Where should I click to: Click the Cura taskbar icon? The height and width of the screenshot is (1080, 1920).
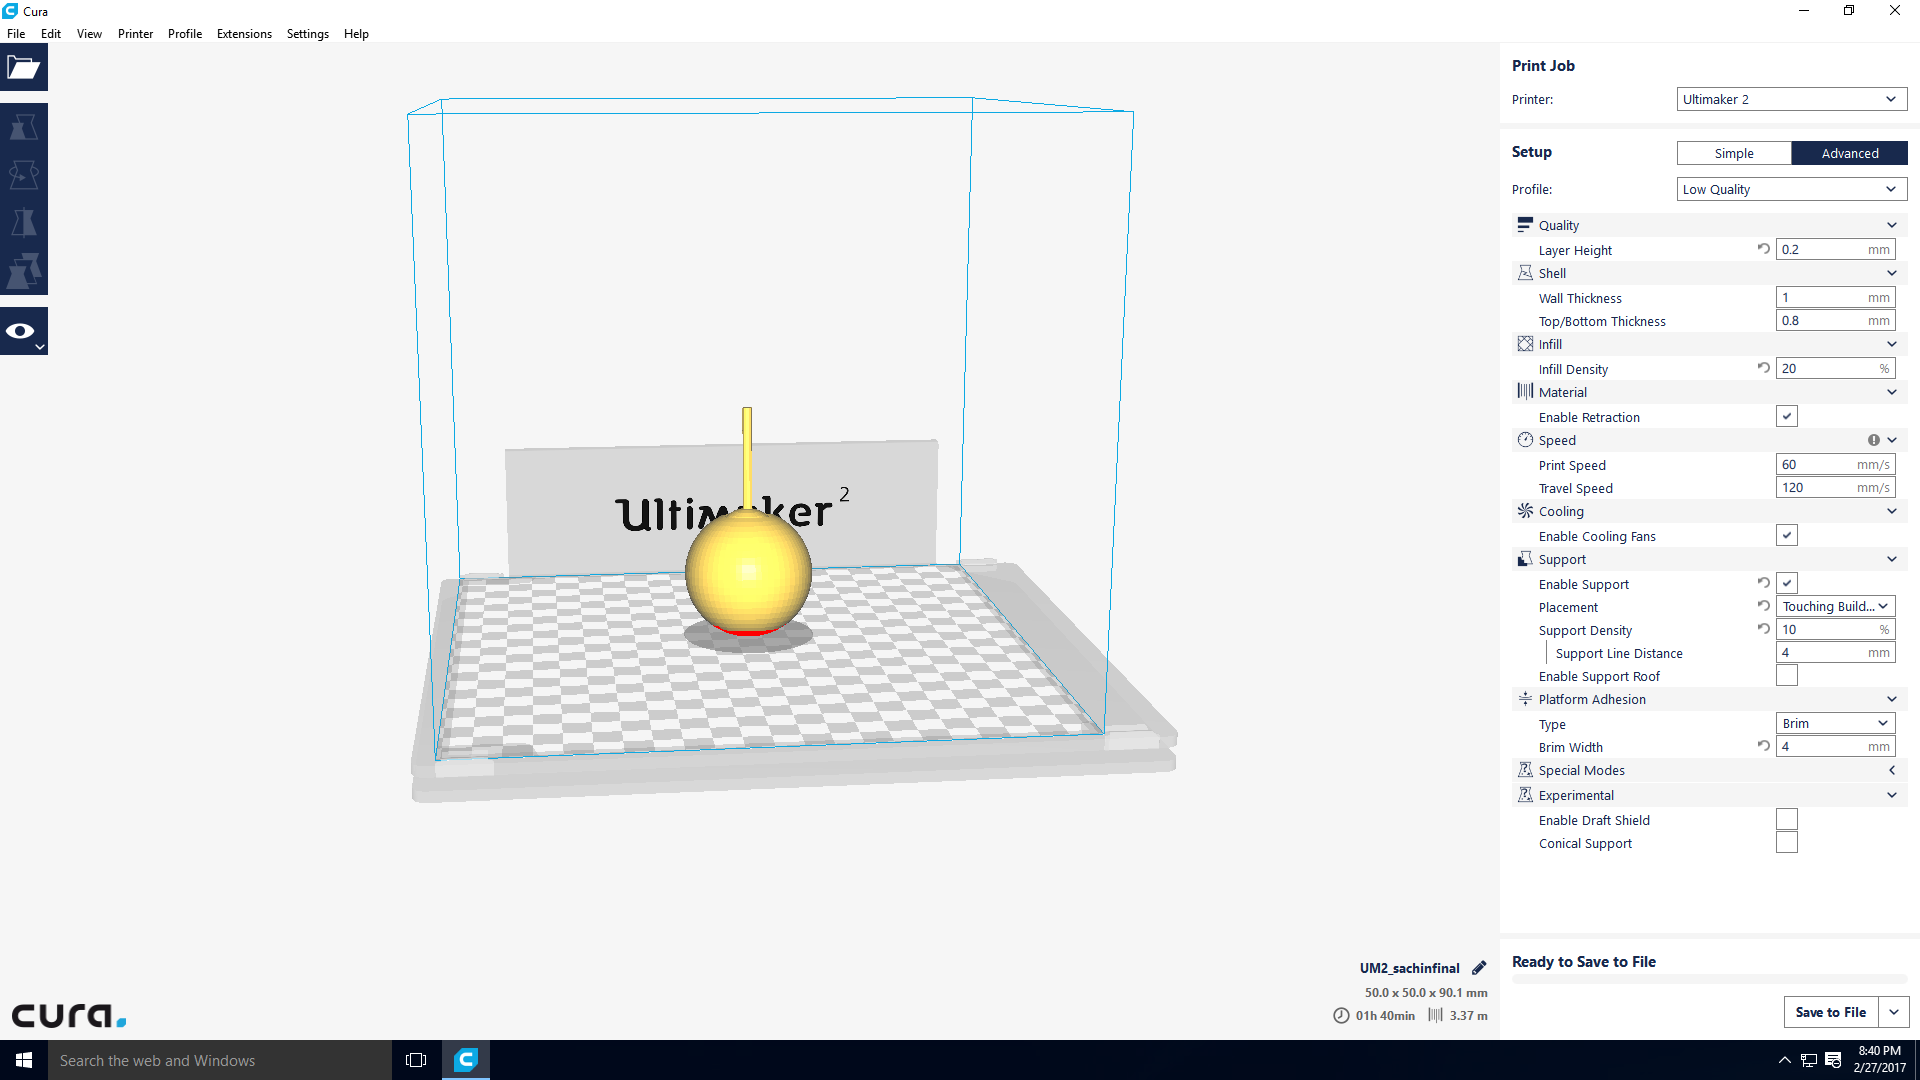[x=466, y=1060]
